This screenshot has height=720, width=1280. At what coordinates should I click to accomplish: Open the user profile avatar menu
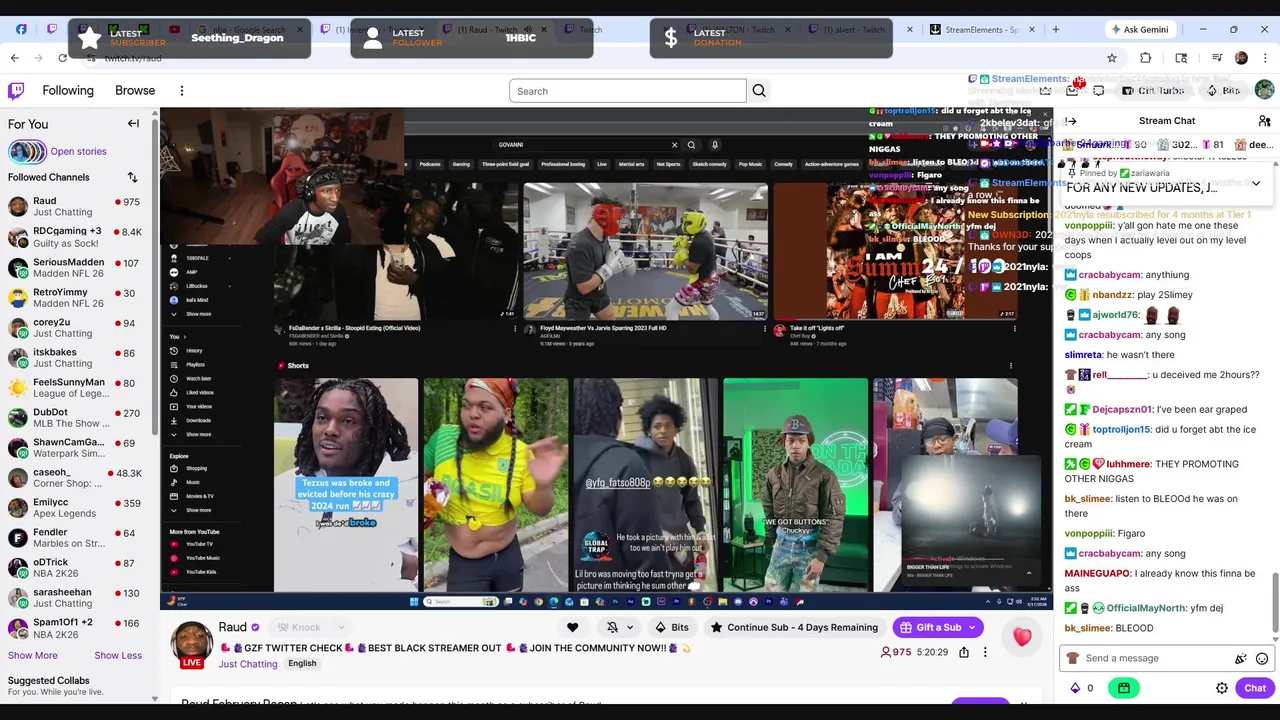pos(1265,91)
